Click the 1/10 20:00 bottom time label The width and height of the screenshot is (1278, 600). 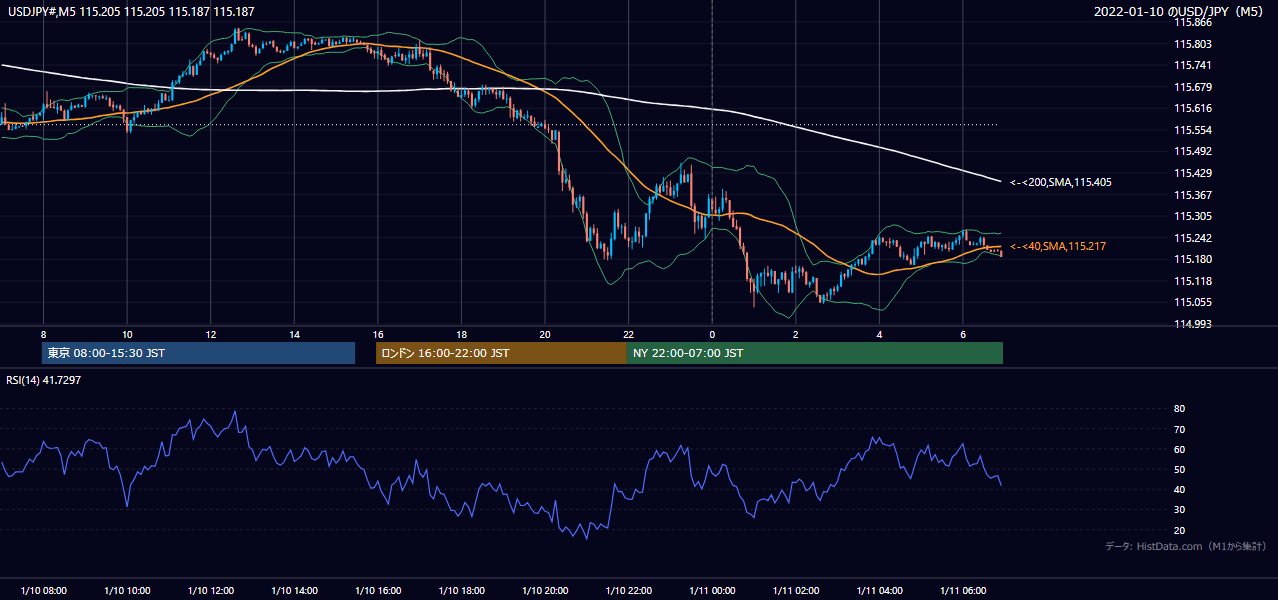point(545,591)
